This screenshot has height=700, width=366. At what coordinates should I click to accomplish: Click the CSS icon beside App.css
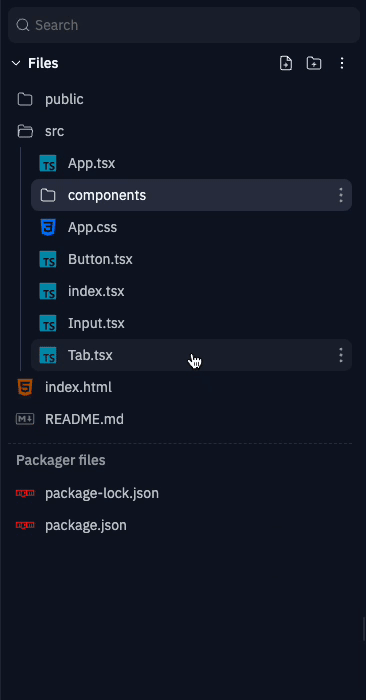tap(48, 227)
